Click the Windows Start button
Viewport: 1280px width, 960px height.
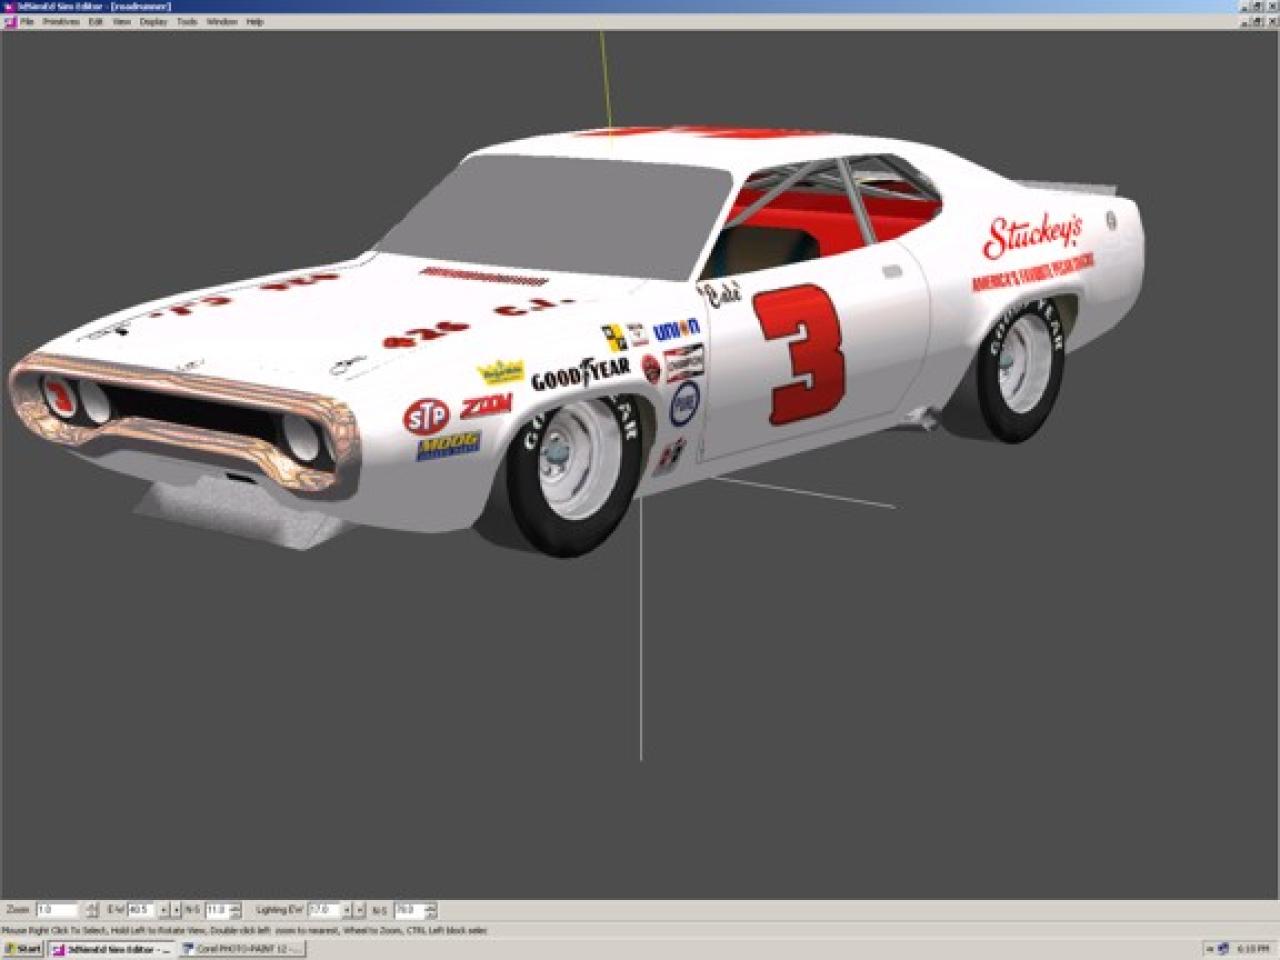23,949
